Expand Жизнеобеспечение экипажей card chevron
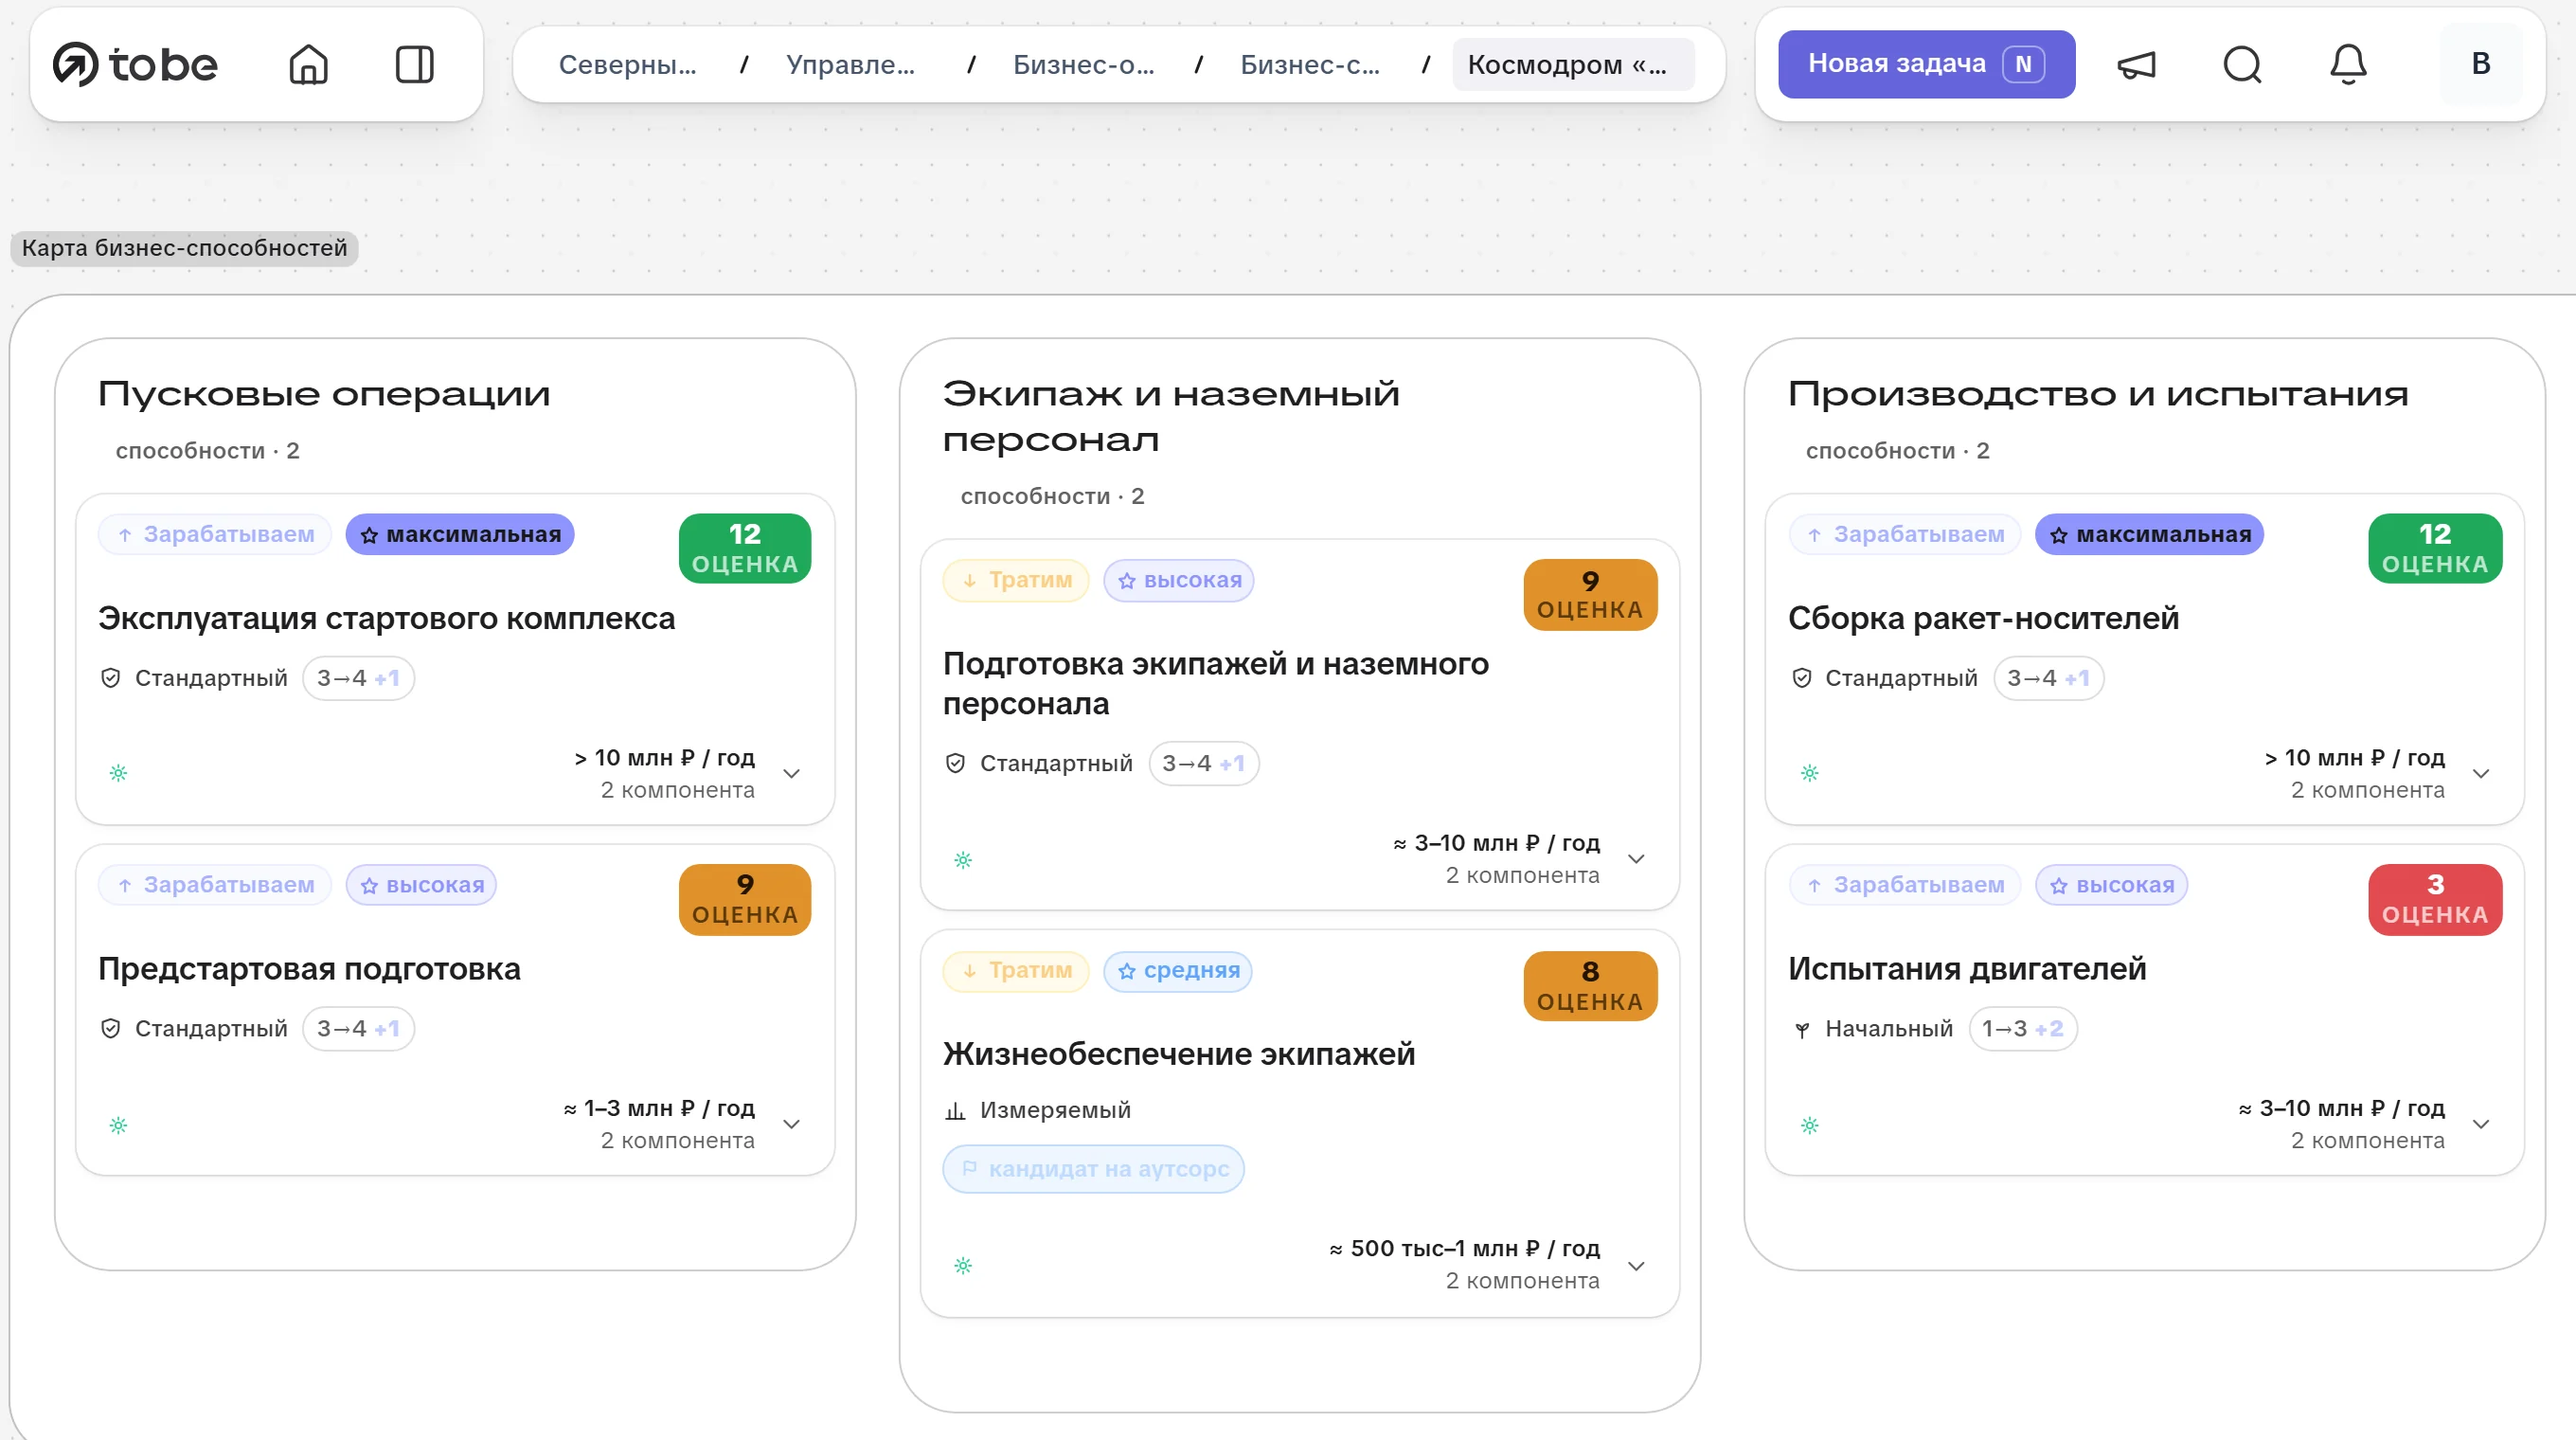This screenshot has height=1440, width=2576. 1636,1265
